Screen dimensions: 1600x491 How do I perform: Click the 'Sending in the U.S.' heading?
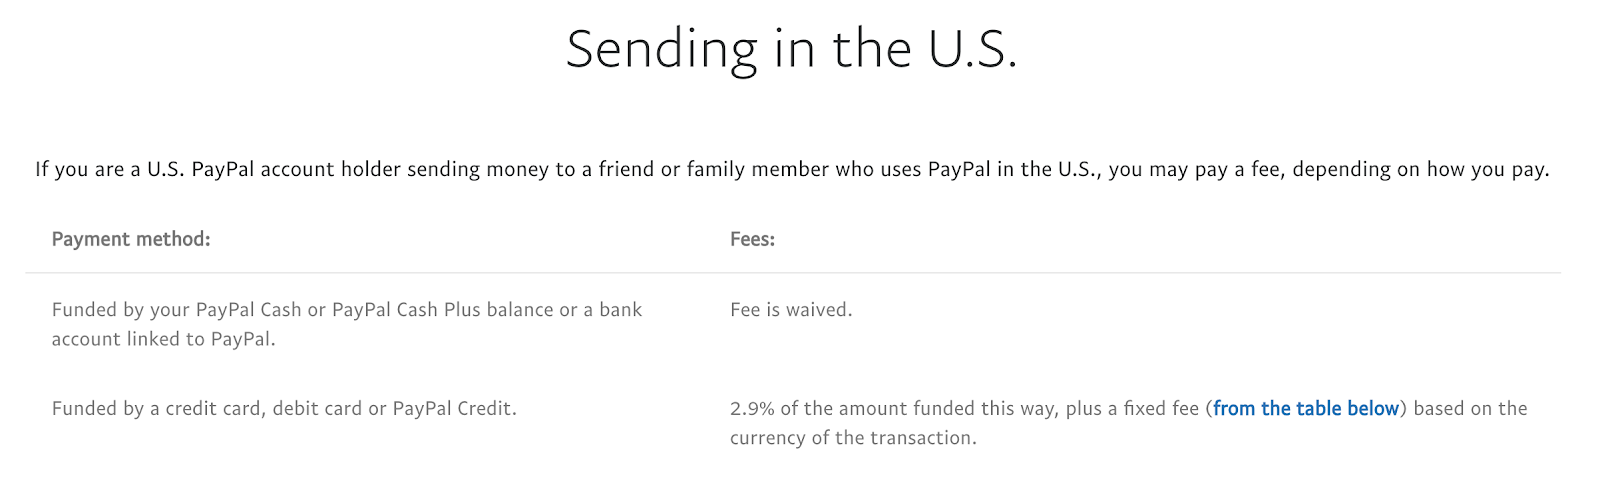(x=792, y=48)
